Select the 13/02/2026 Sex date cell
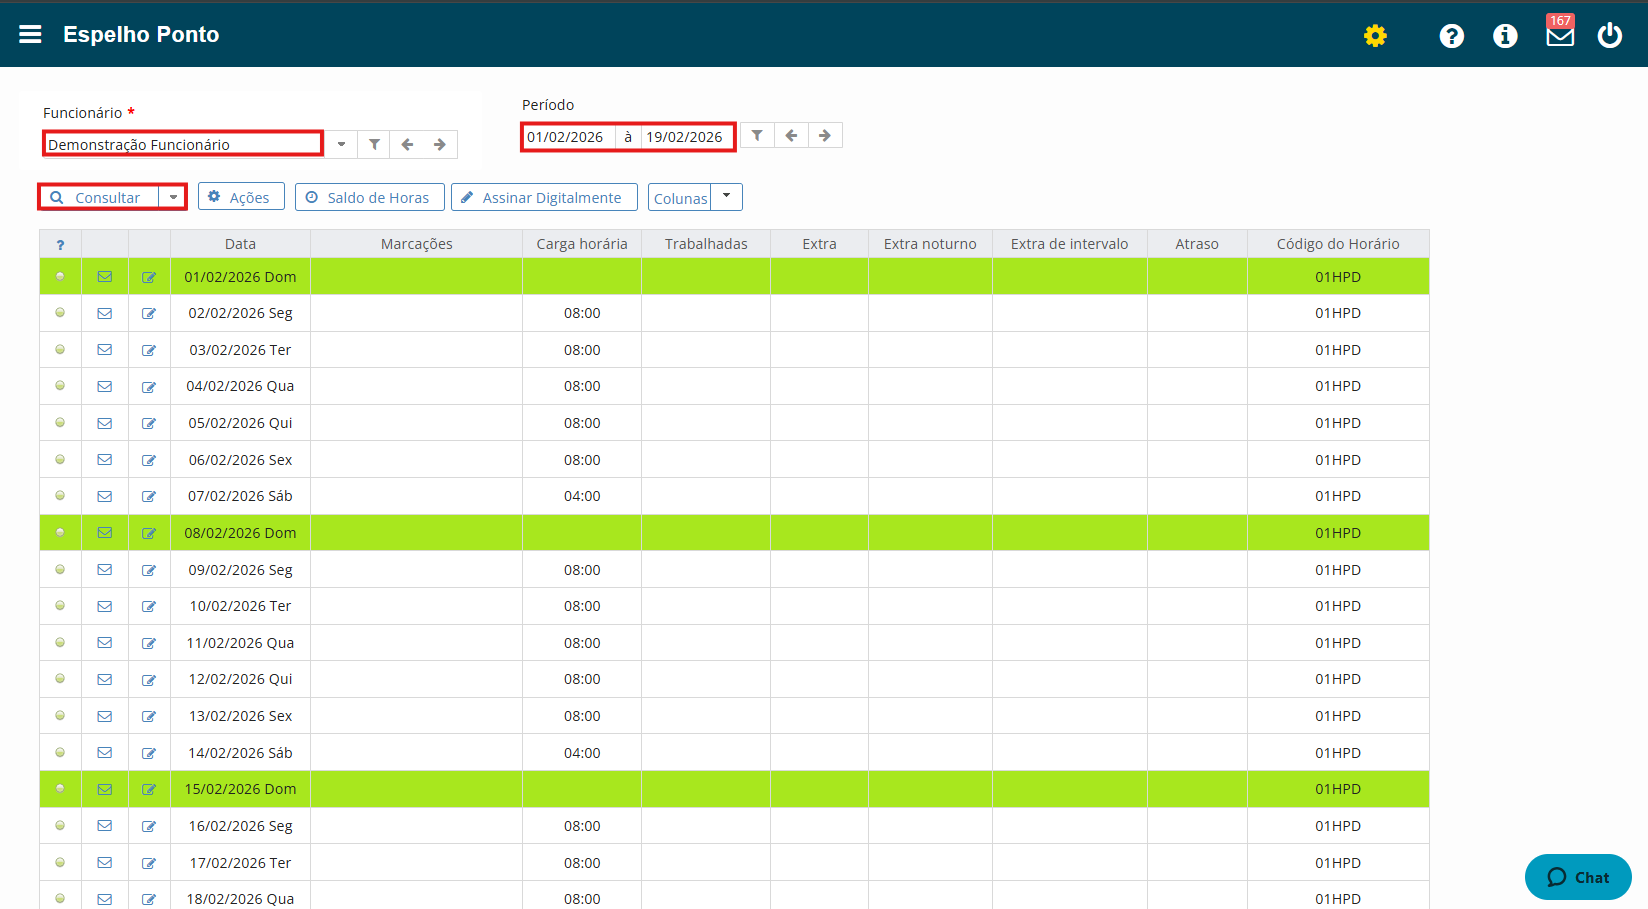Screen dimensions: 1648x909 click(240, 716)
